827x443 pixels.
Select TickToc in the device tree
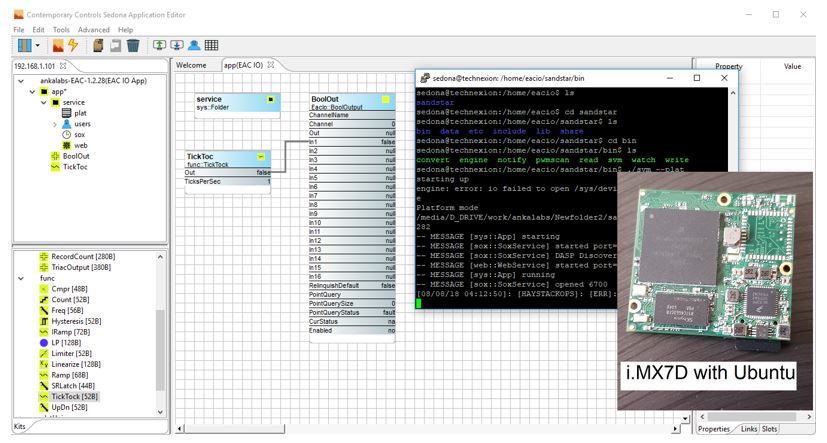point(75,167)
